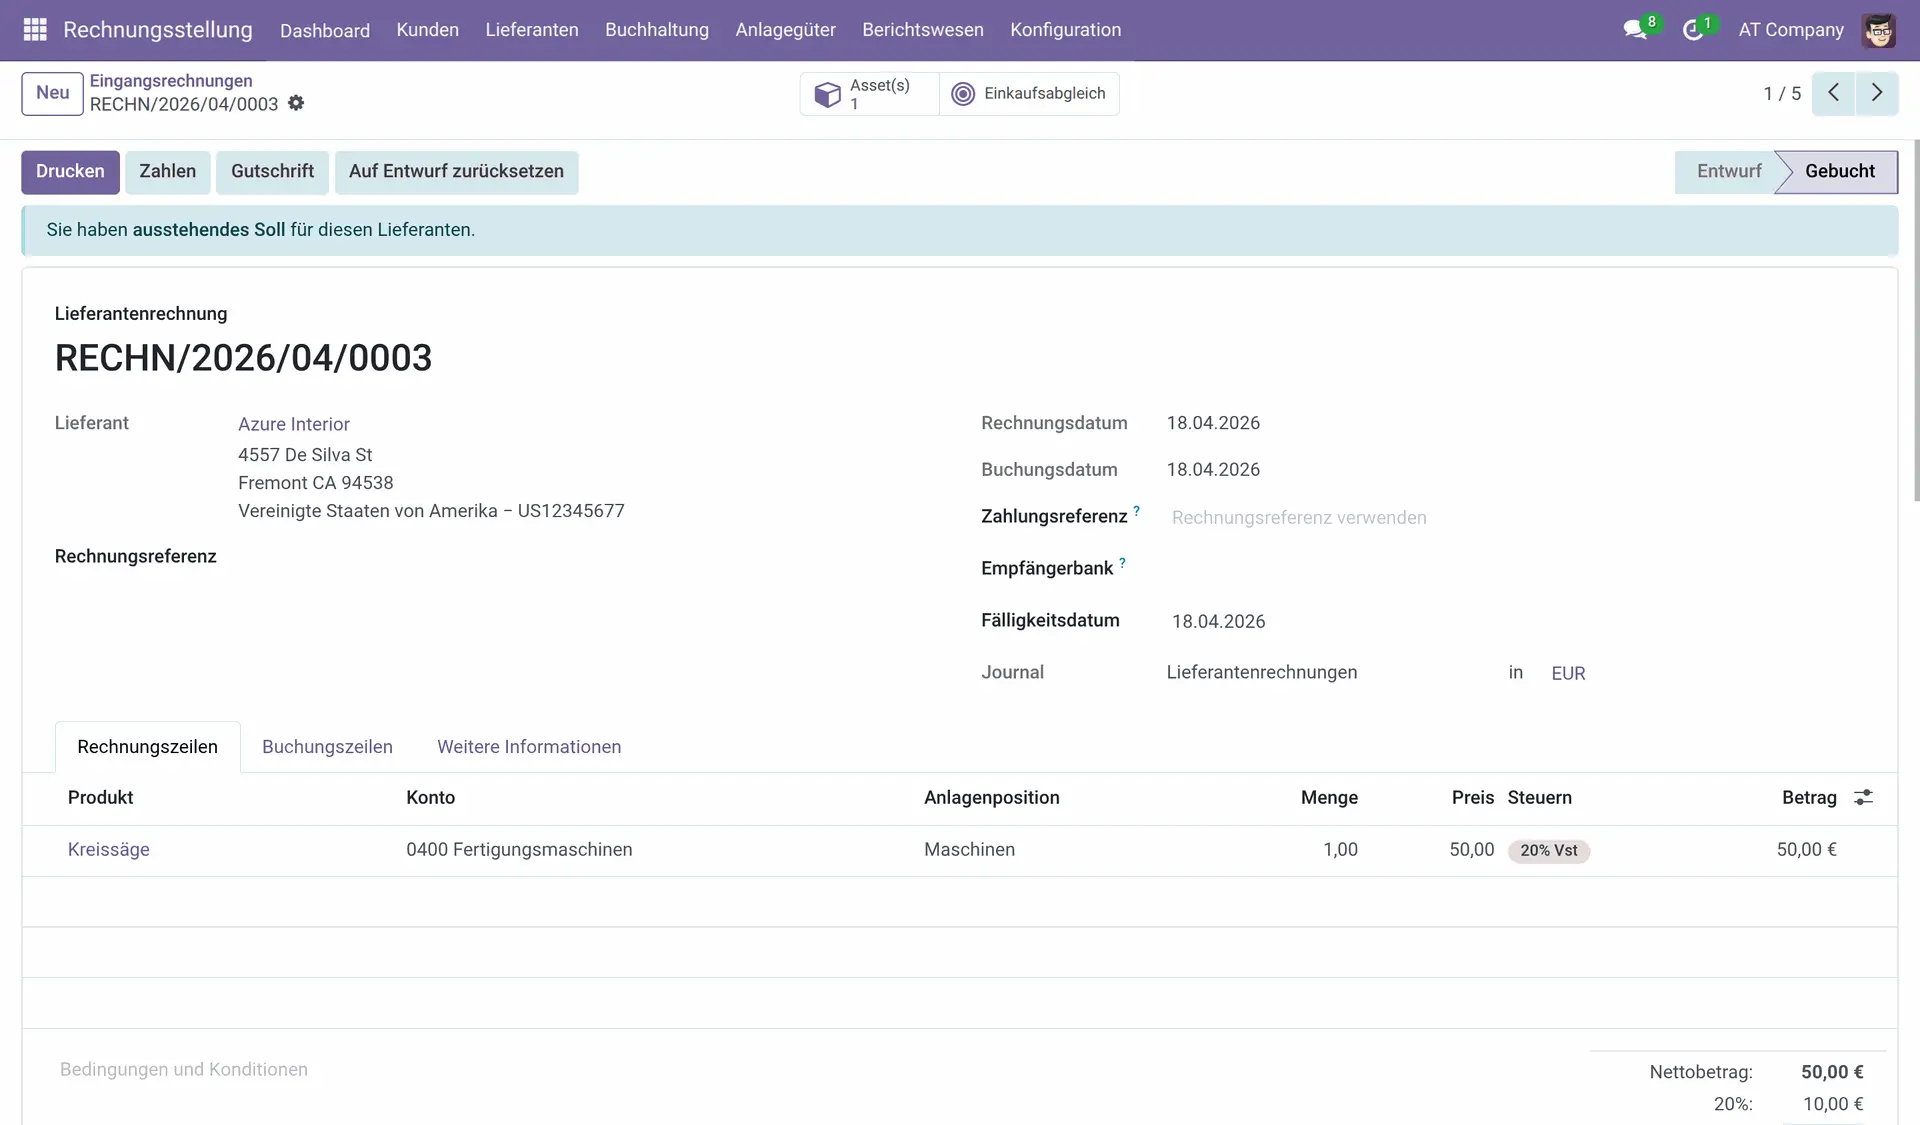Click the Zahlungsreferenz input field
Image resolution: width=1920 pixels, height=1125 pixels.
1298,518
